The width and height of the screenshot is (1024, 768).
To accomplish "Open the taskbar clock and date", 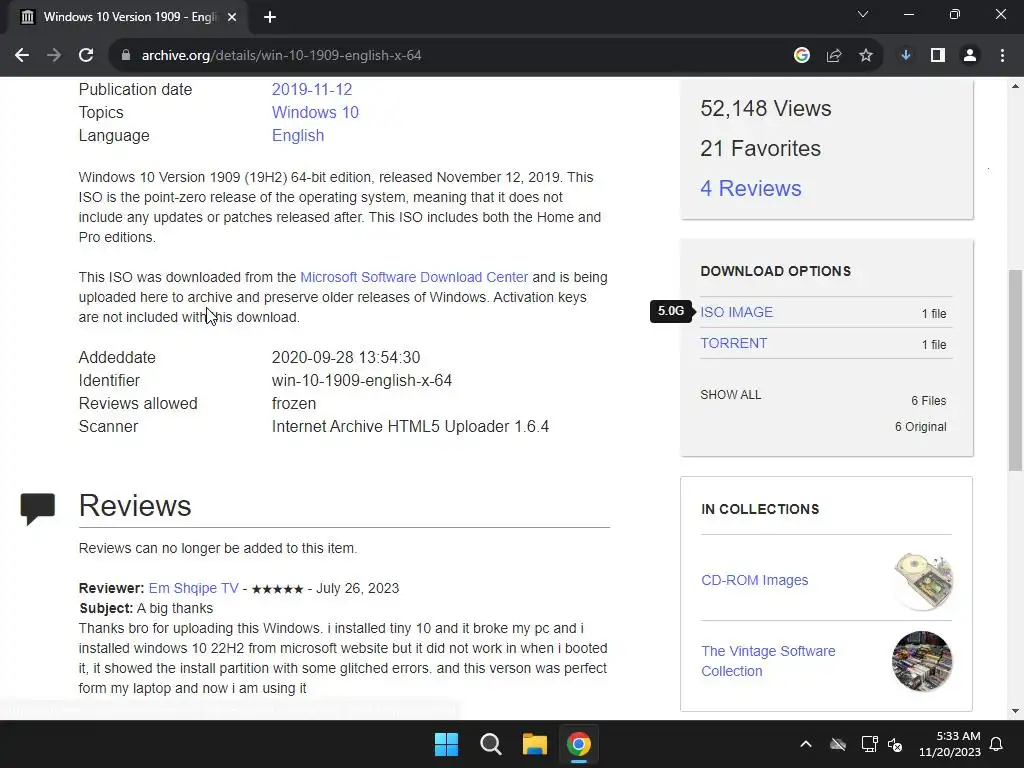I will point(950,744).
